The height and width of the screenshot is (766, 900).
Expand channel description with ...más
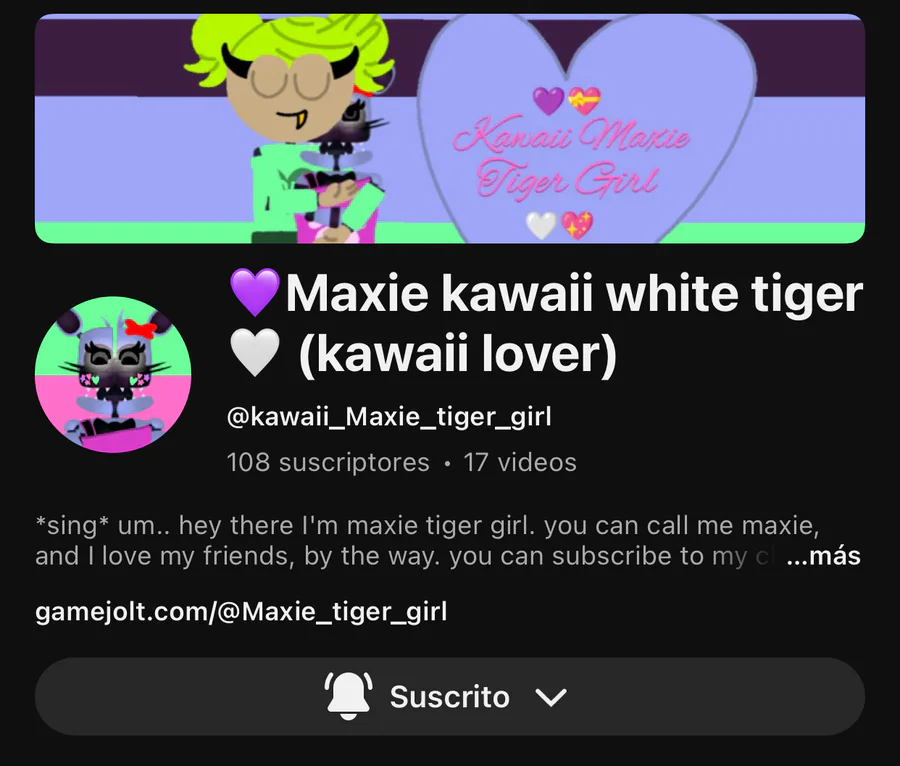824,555
